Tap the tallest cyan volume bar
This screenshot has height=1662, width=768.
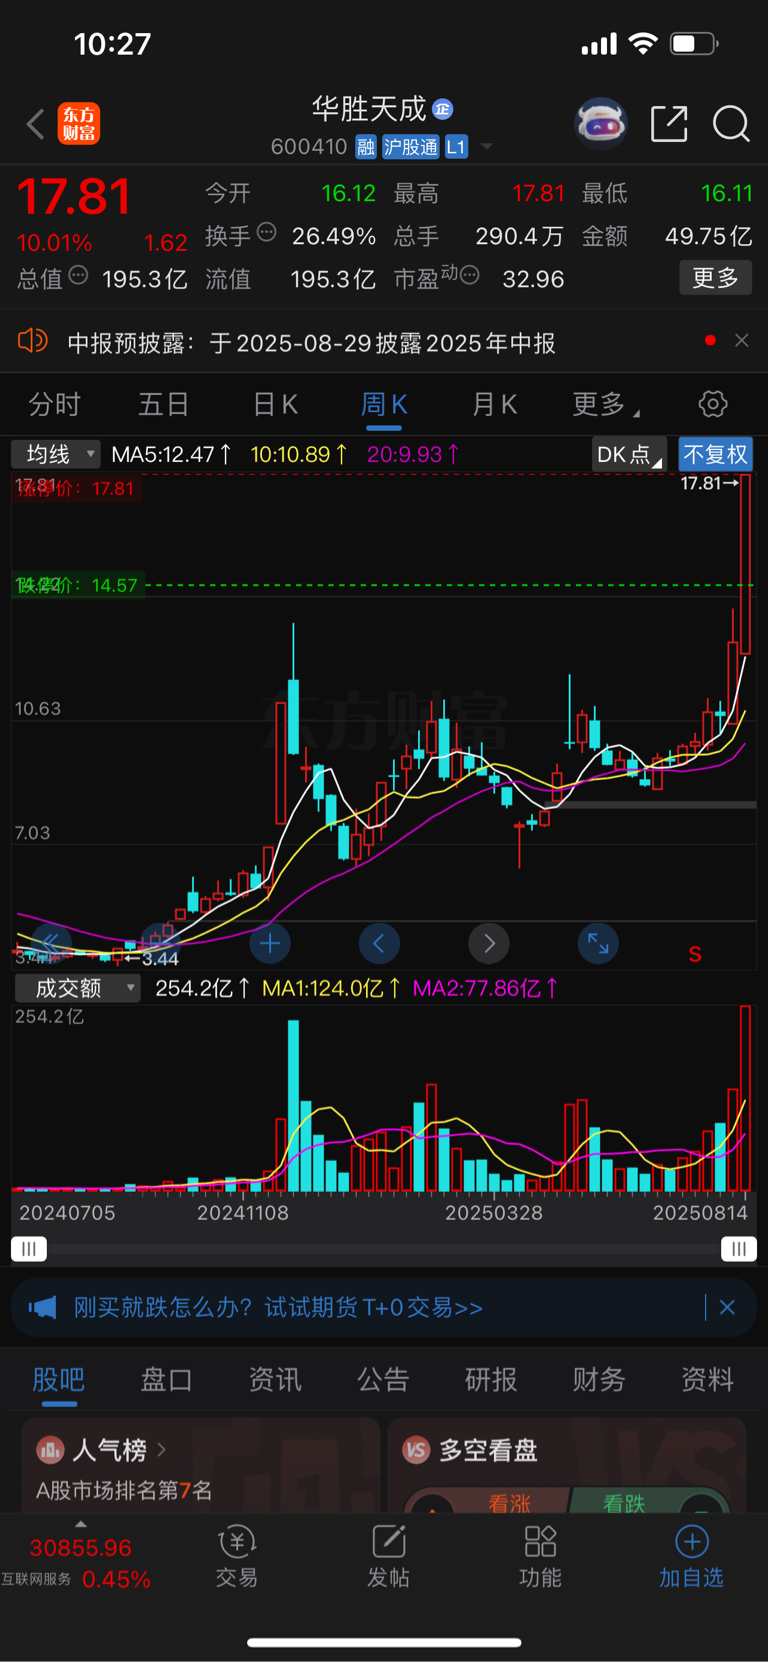[x=293, y=1105]
